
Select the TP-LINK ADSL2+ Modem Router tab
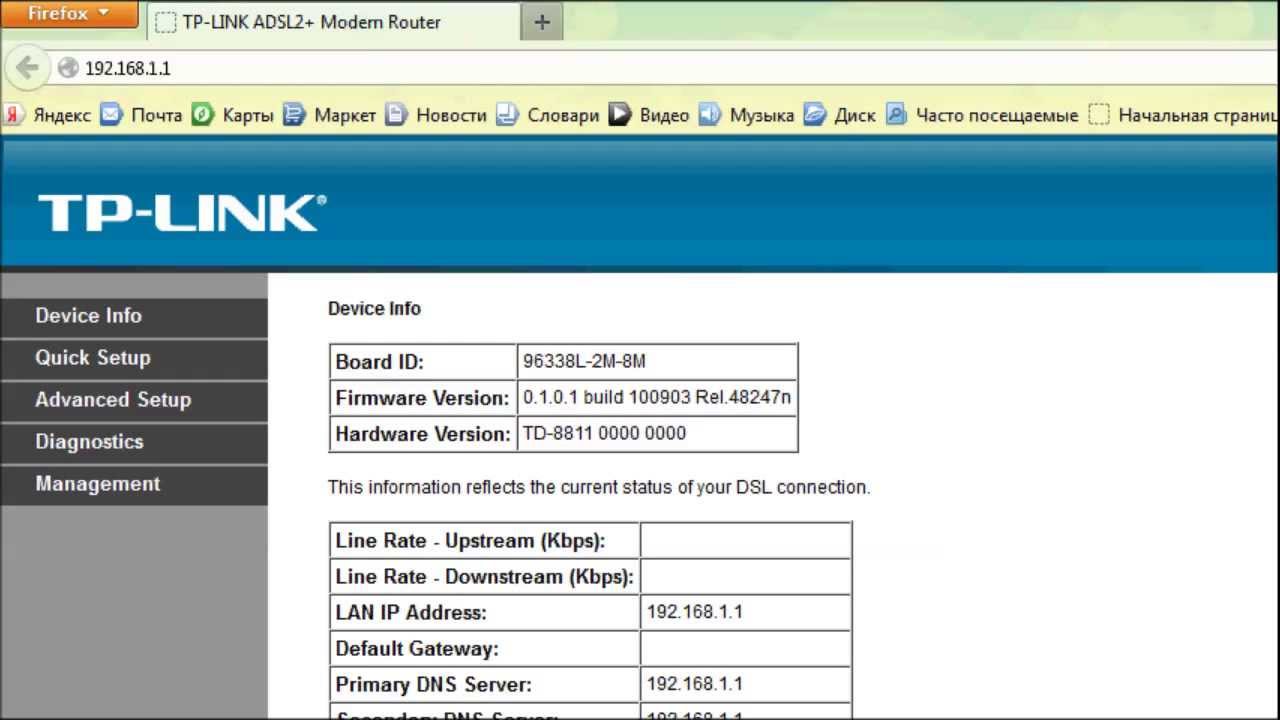click(332, 22)
